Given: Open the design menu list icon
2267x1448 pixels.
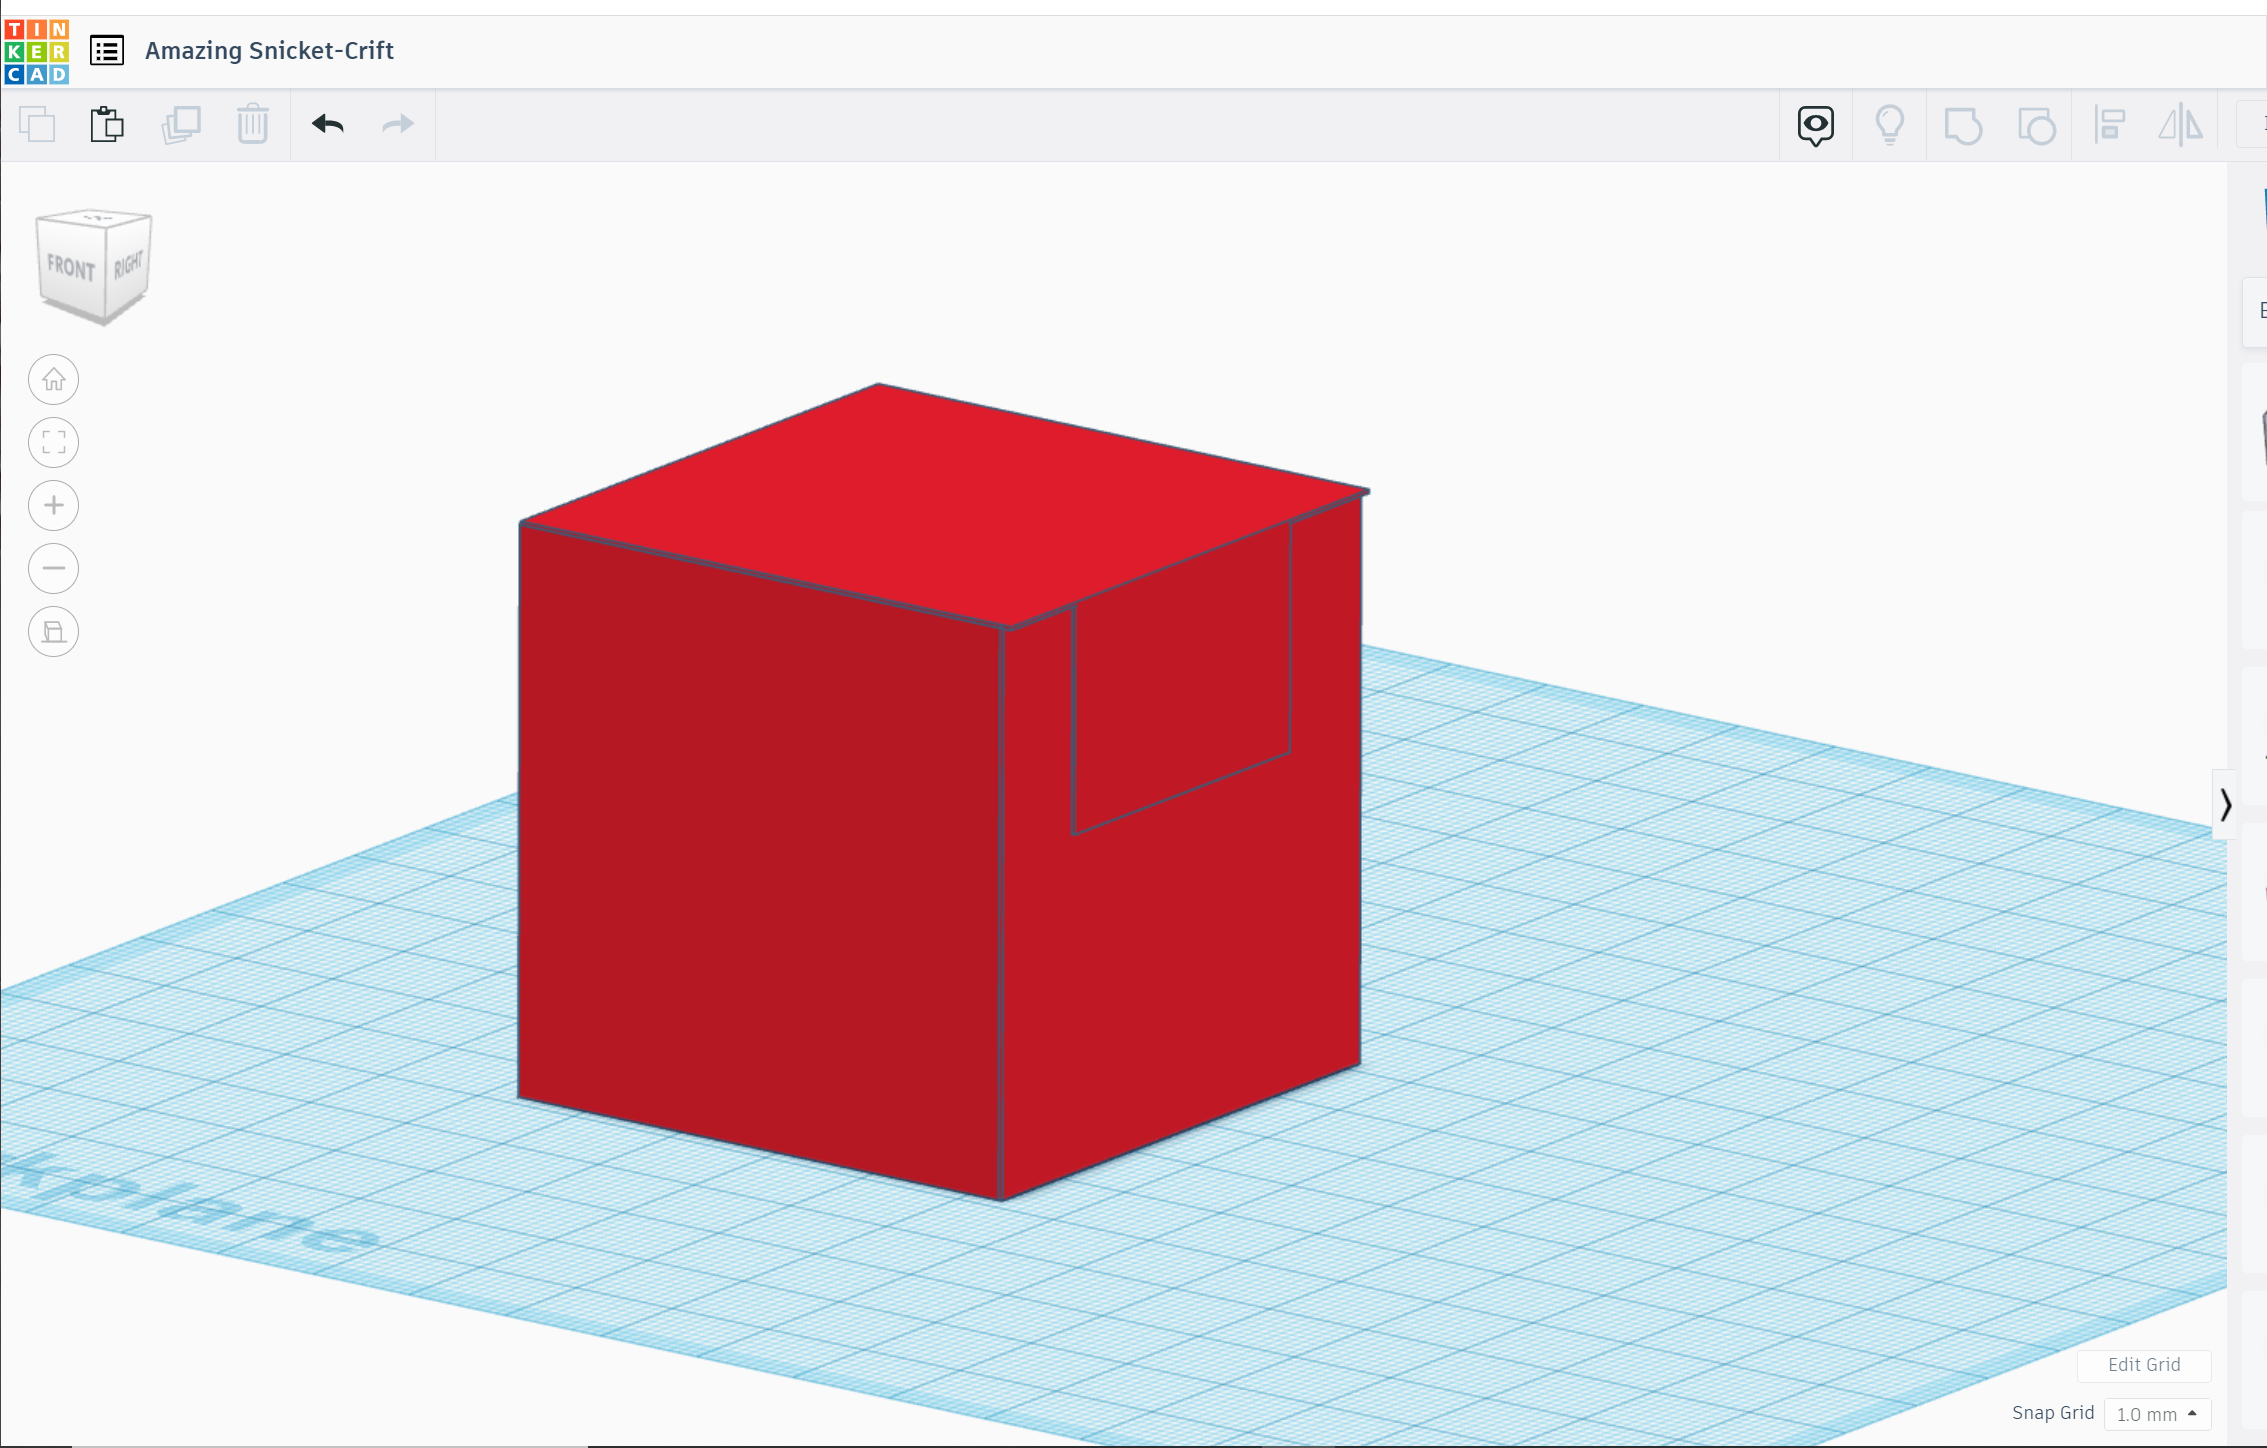Looking at the screenshot, I should point(107,50).
